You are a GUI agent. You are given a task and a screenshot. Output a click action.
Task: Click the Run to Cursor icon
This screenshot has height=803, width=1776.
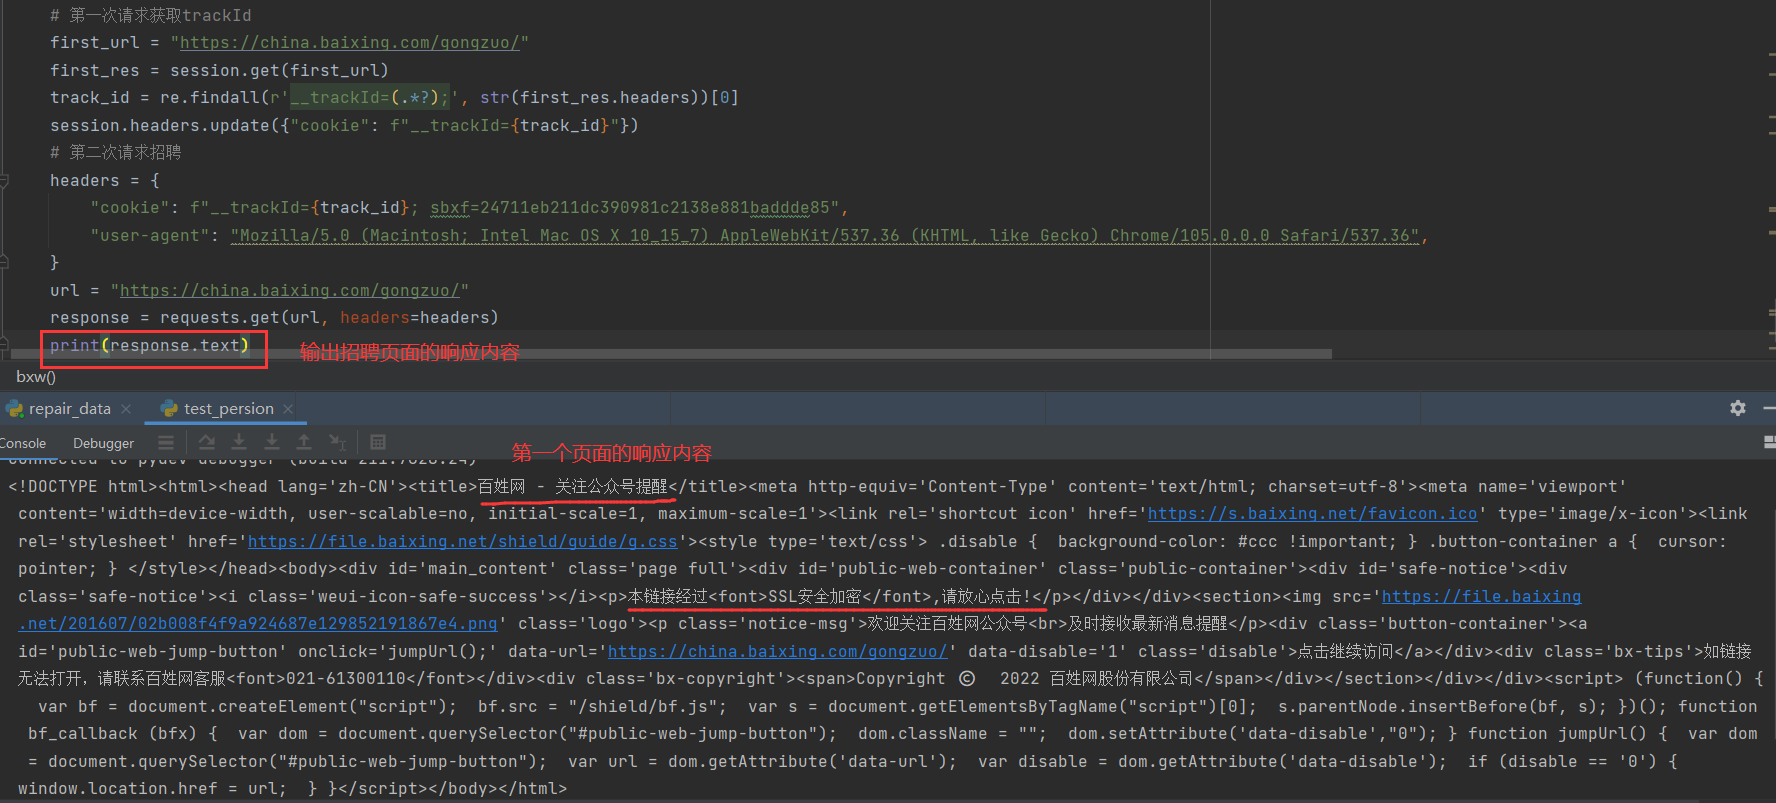pos(338,443)
